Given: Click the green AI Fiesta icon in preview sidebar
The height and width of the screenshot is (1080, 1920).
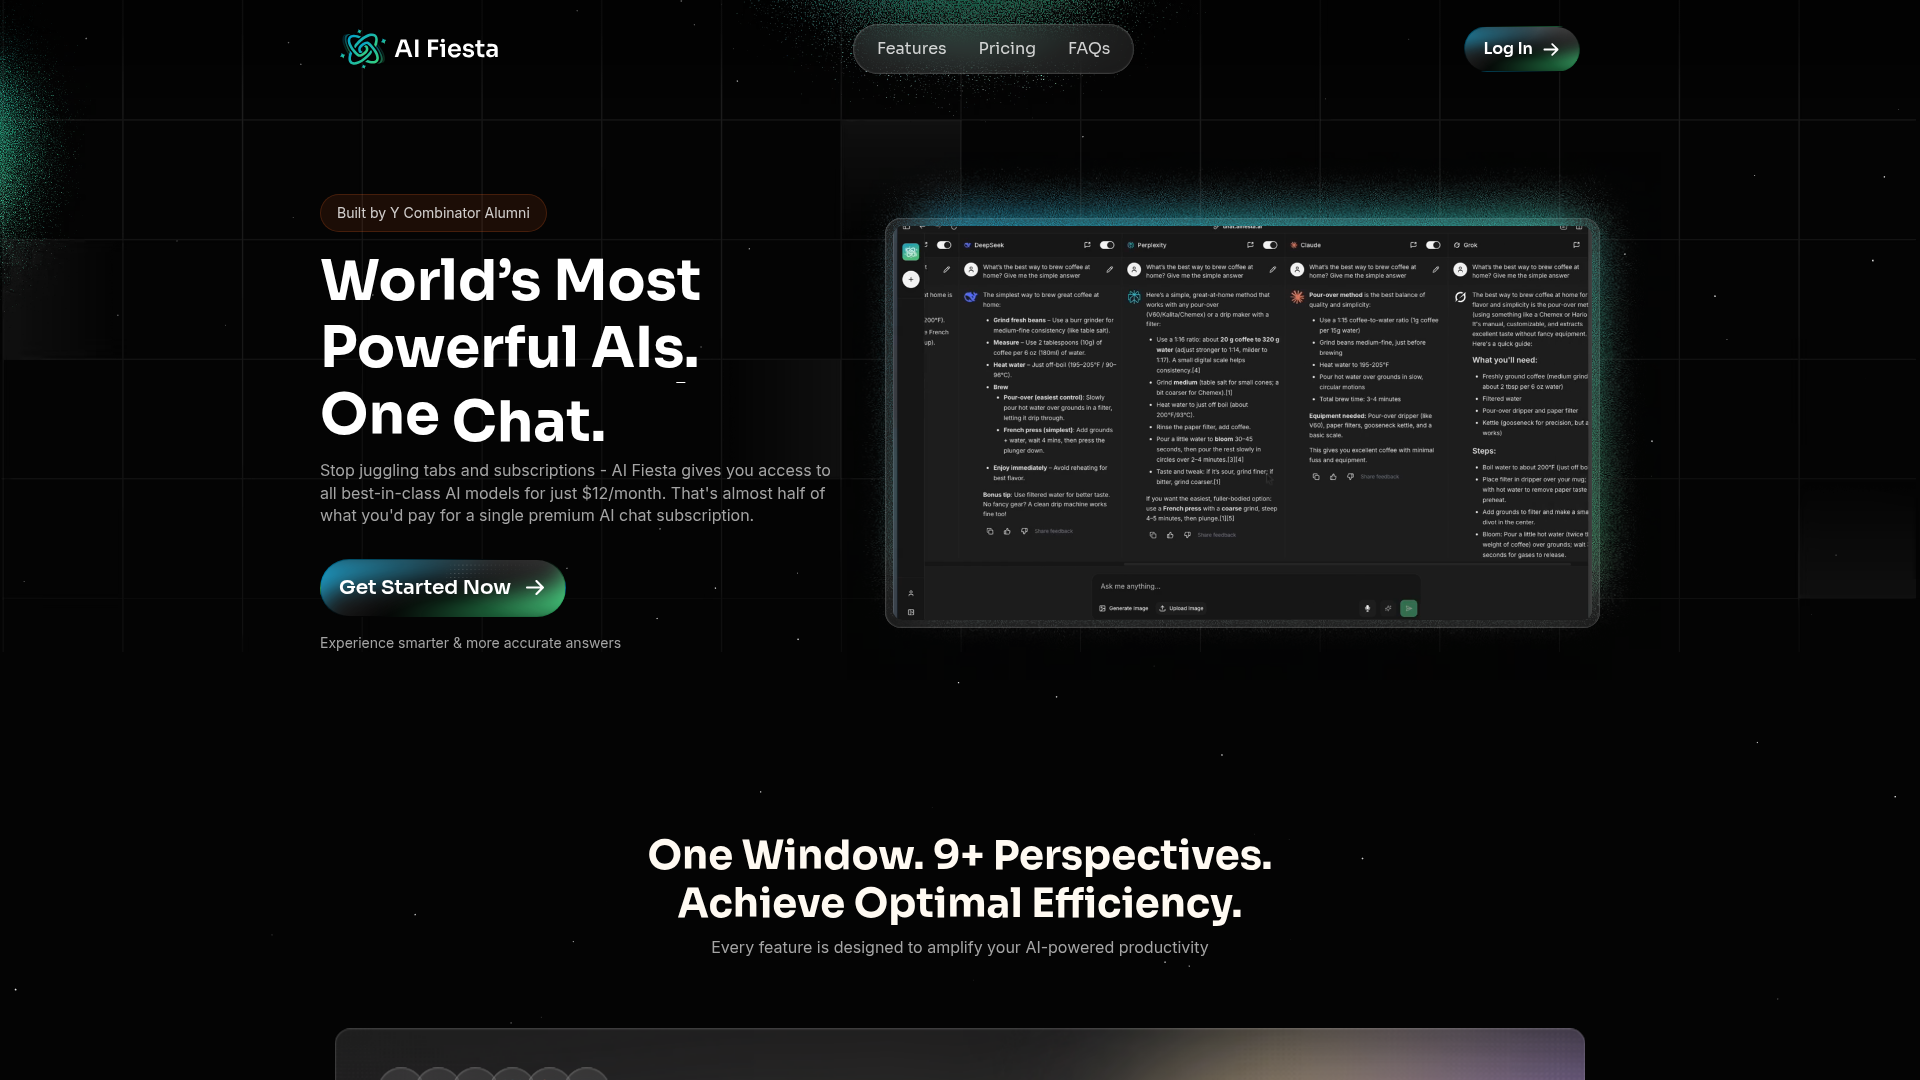Looking at the screenshot, I should [x=910, y=252].
